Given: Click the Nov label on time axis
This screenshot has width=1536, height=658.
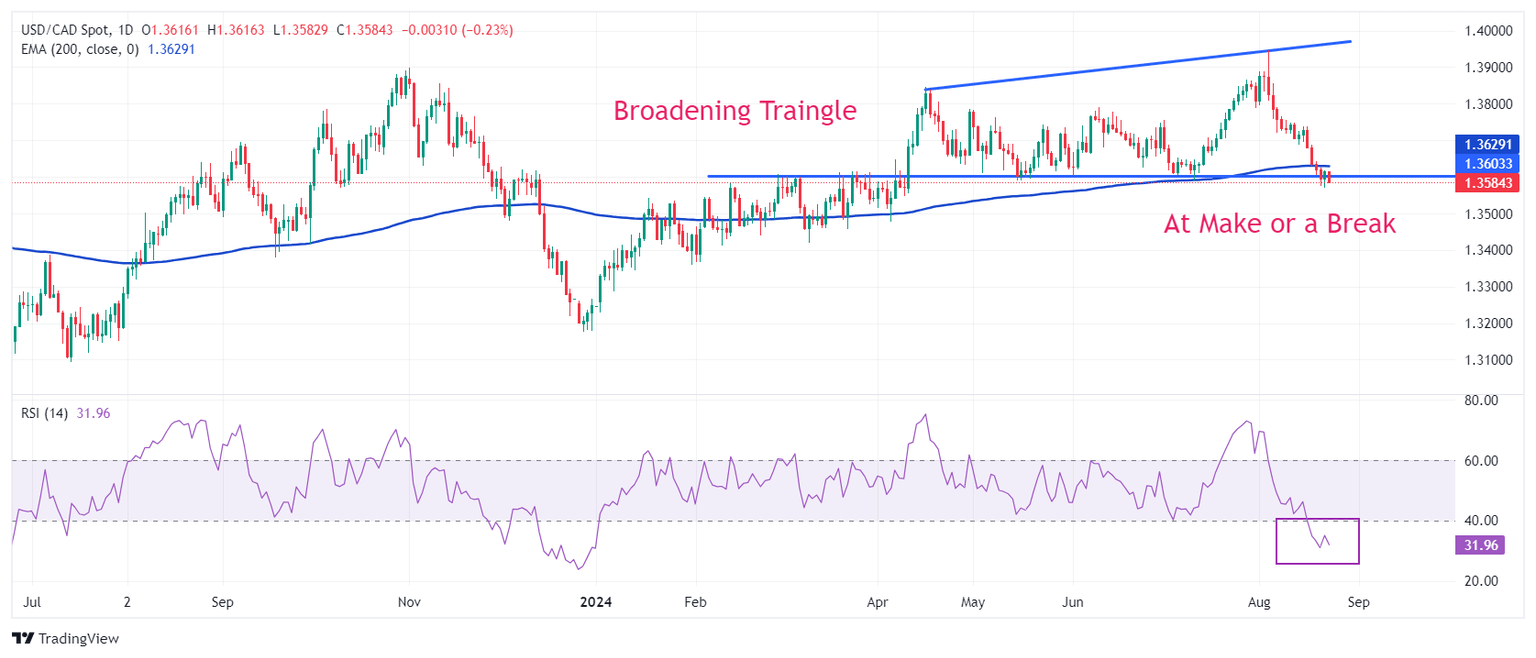Looking at the screenshot, I should (408, 603).
